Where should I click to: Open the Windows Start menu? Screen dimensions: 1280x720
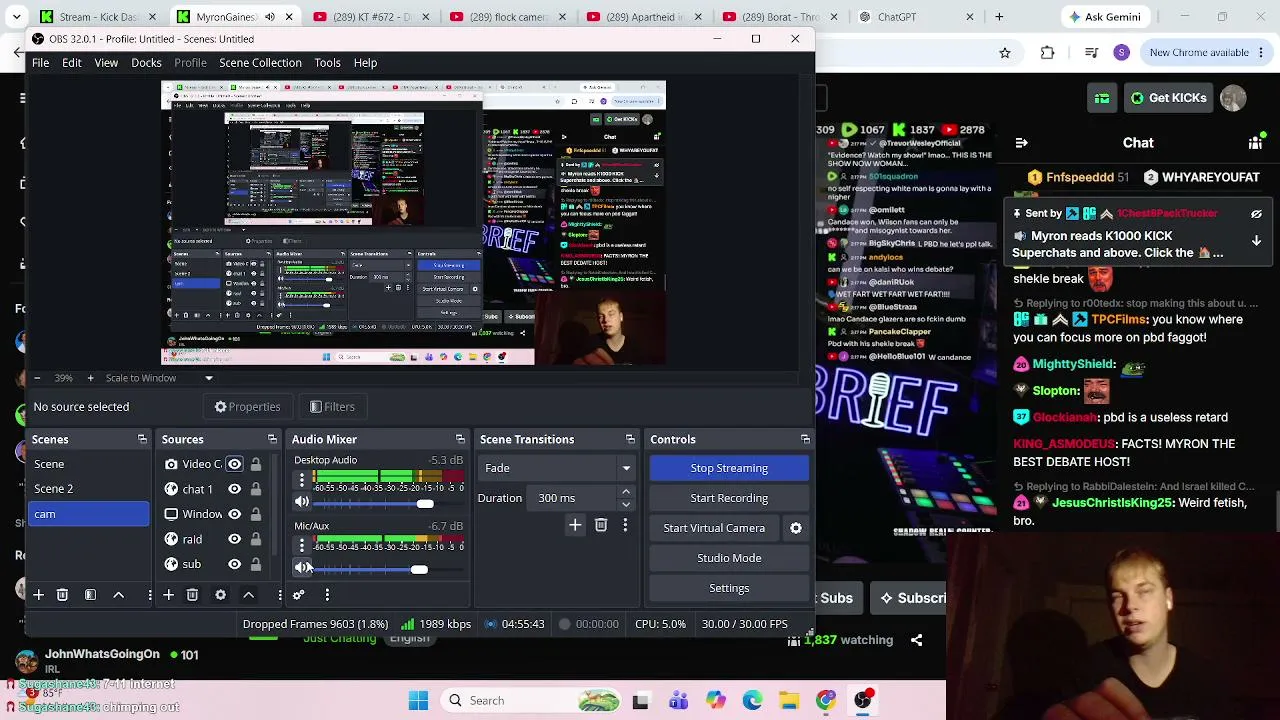click(418, 701)
